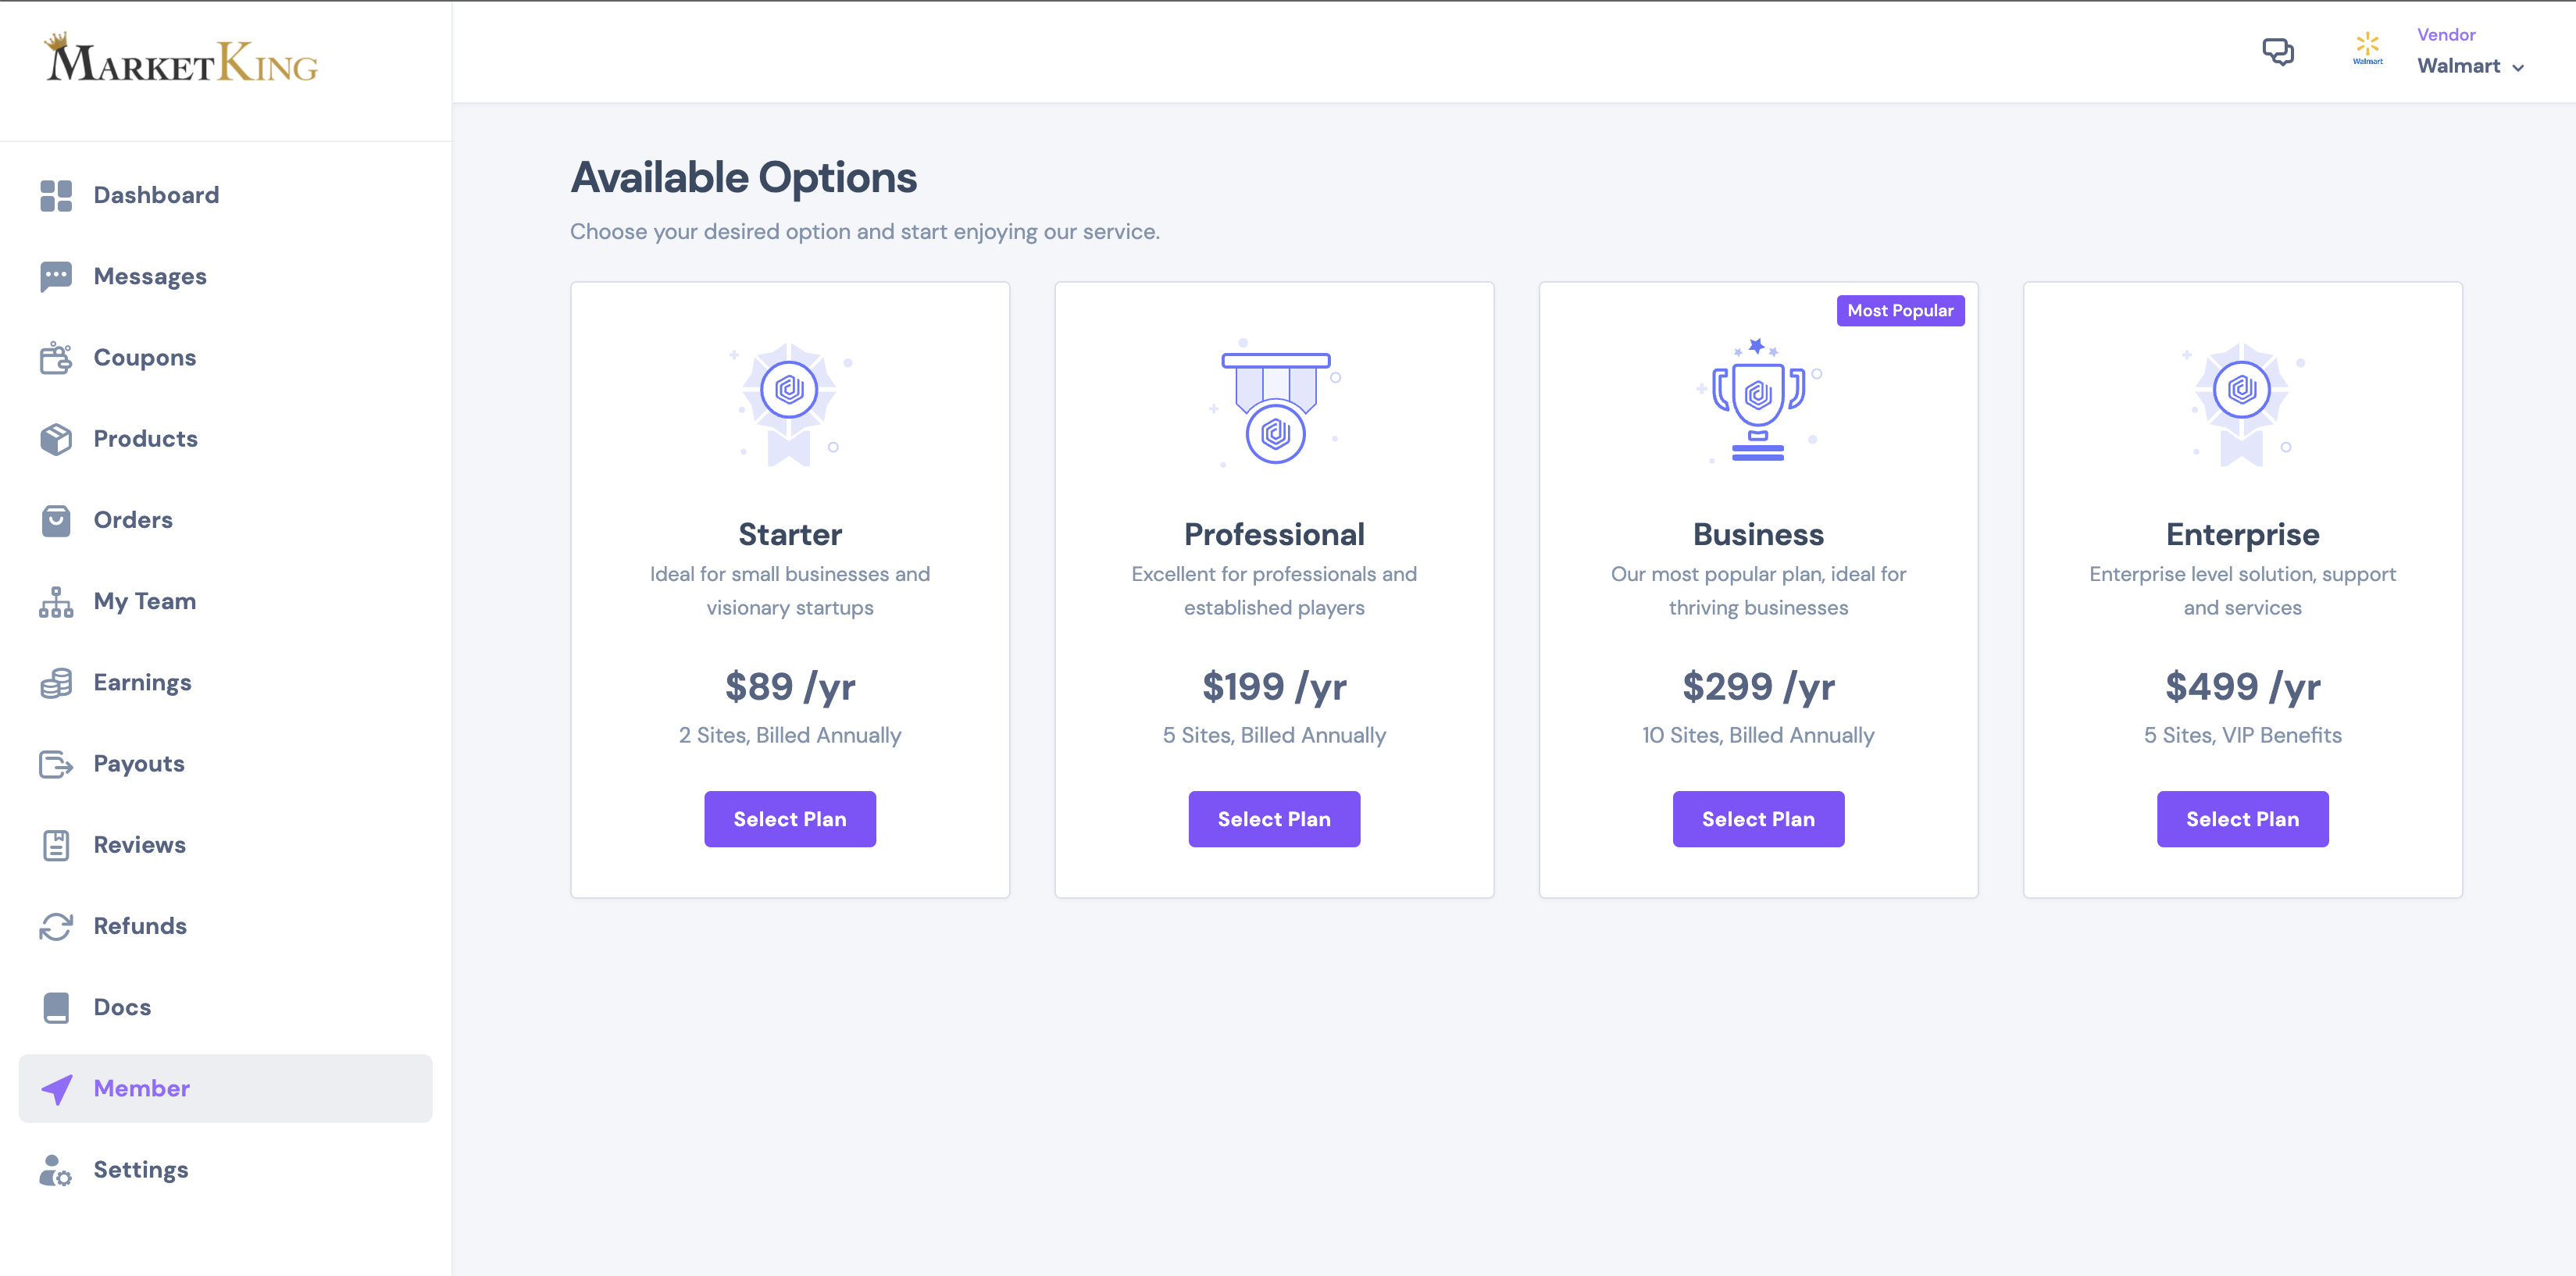Toggle the Refunds sidebar item

(x=140, y=926)
